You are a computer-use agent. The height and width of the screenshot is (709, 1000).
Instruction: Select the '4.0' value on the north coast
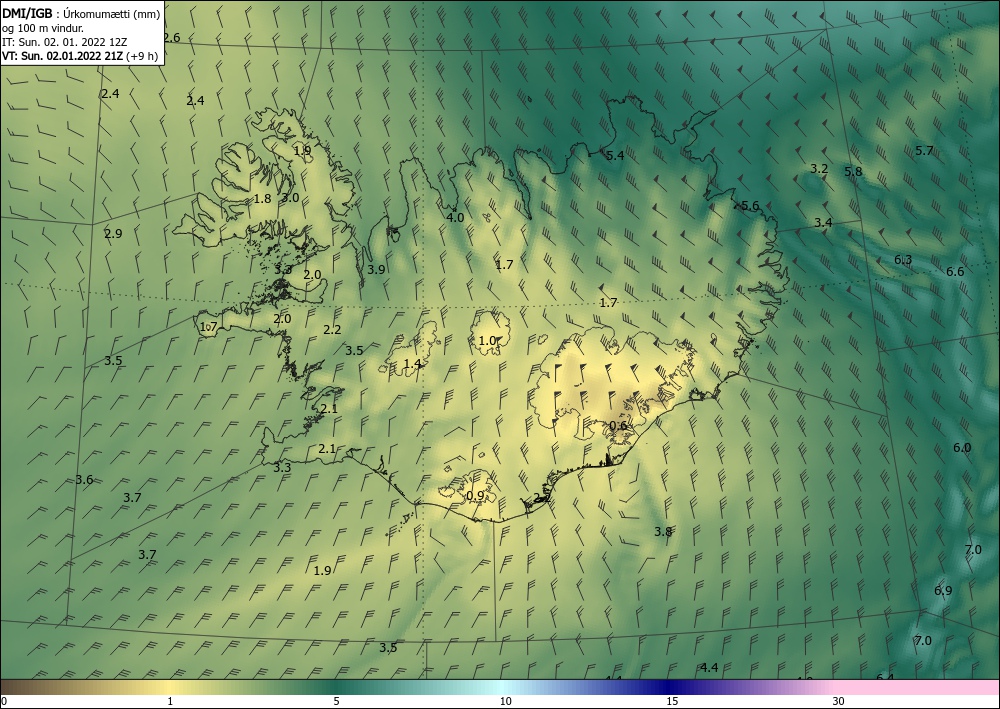pyautogui.click(x=455, y=217)
